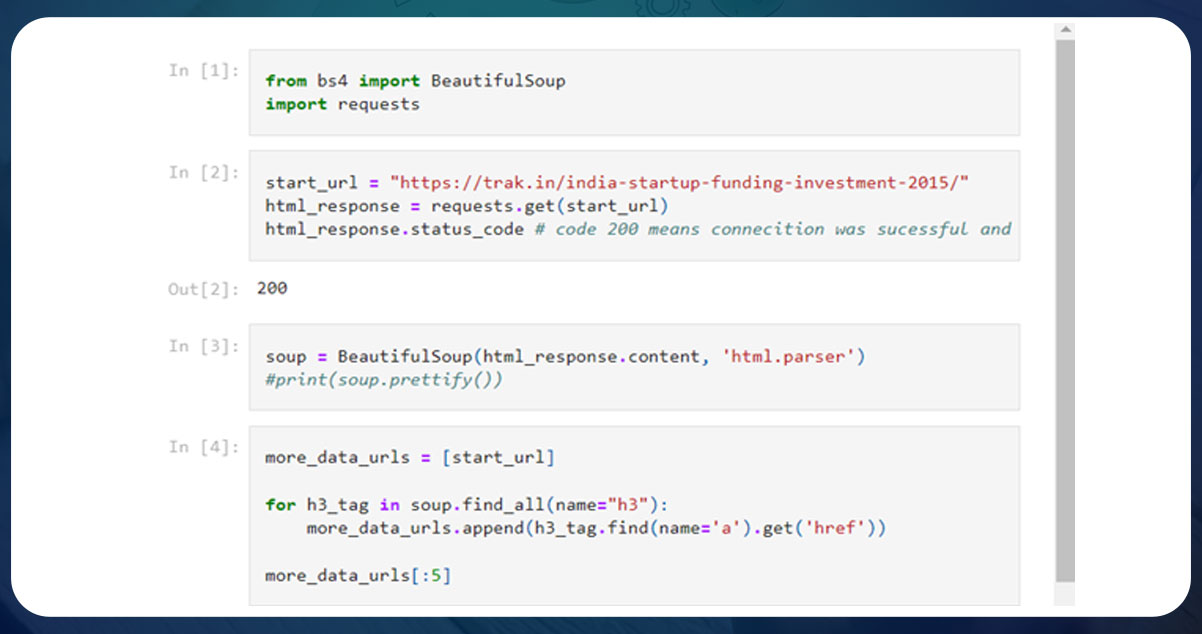Screen dimensions: 1202x634
Task: Click the more_data_urls.append line
Action: [x=590, y=528]
